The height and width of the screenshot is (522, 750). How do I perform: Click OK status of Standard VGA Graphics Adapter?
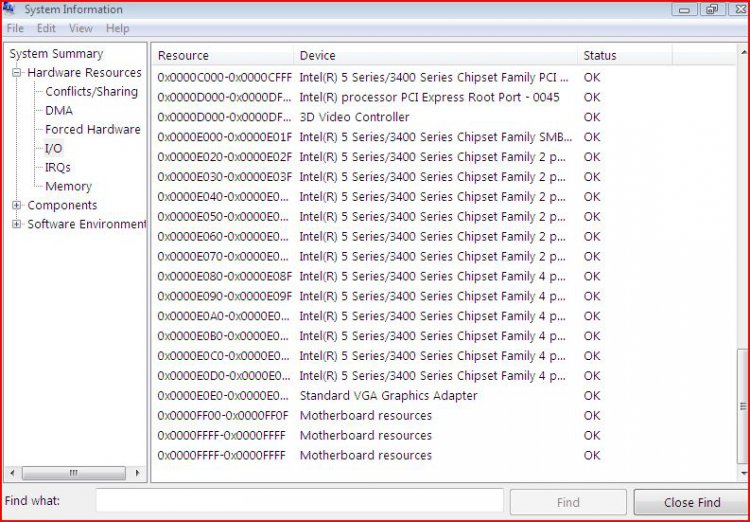click(x=592, y=396)
